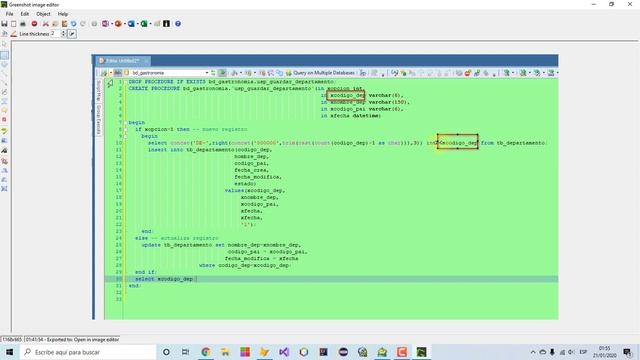Screen dimensions: 640x360
Task: Open Visual Studio from the taskbar
Action: coord(284,352)
